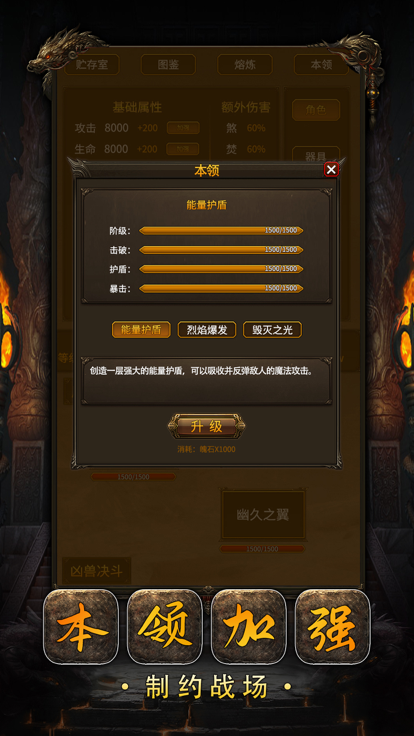Click the 阶级 progress bar

(x=221, y=230)
